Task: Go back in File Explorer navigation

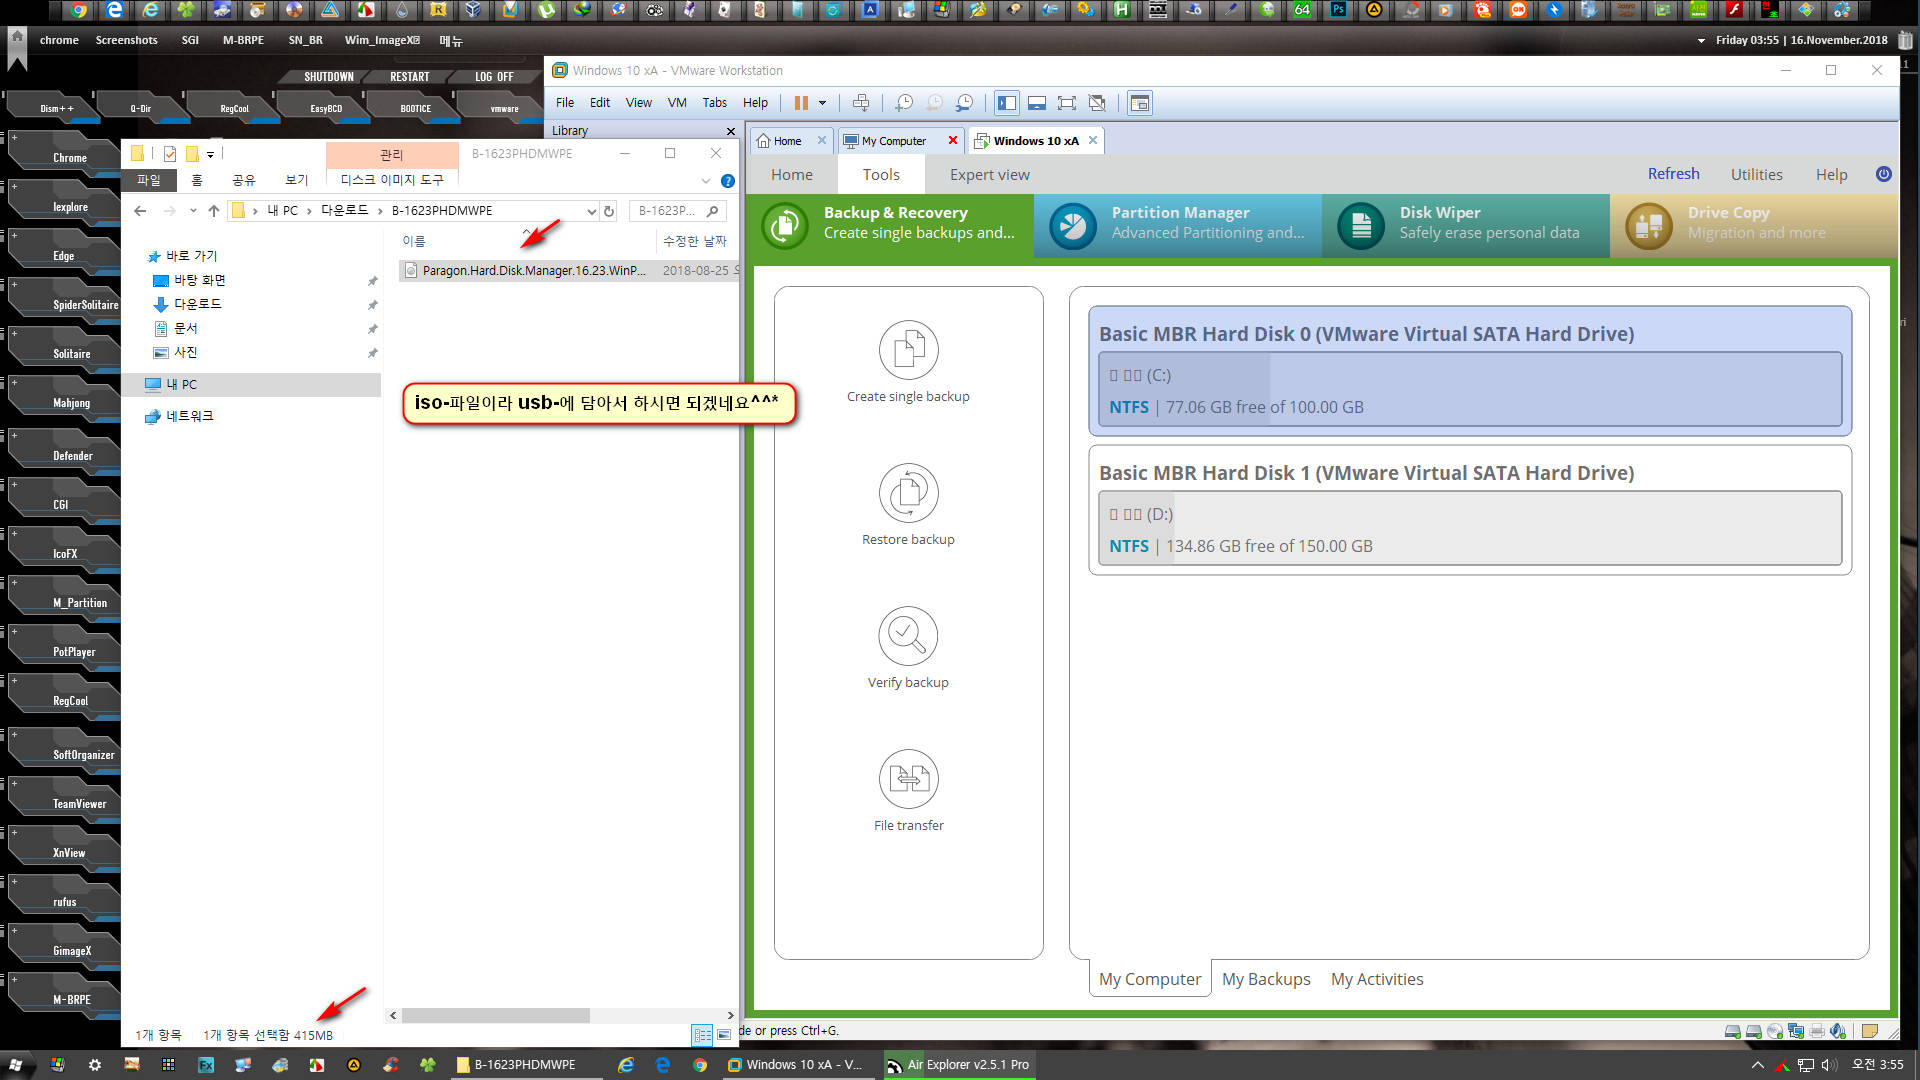Action: [x=140, y=211]
